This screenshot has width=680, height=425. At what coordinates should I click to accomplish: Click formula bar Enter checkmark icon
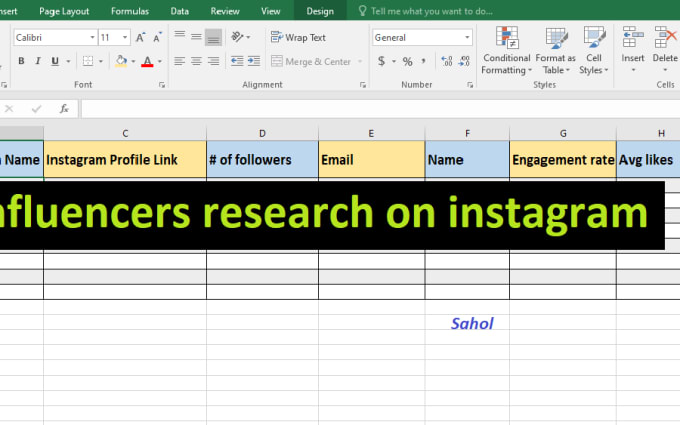[36, 109]
